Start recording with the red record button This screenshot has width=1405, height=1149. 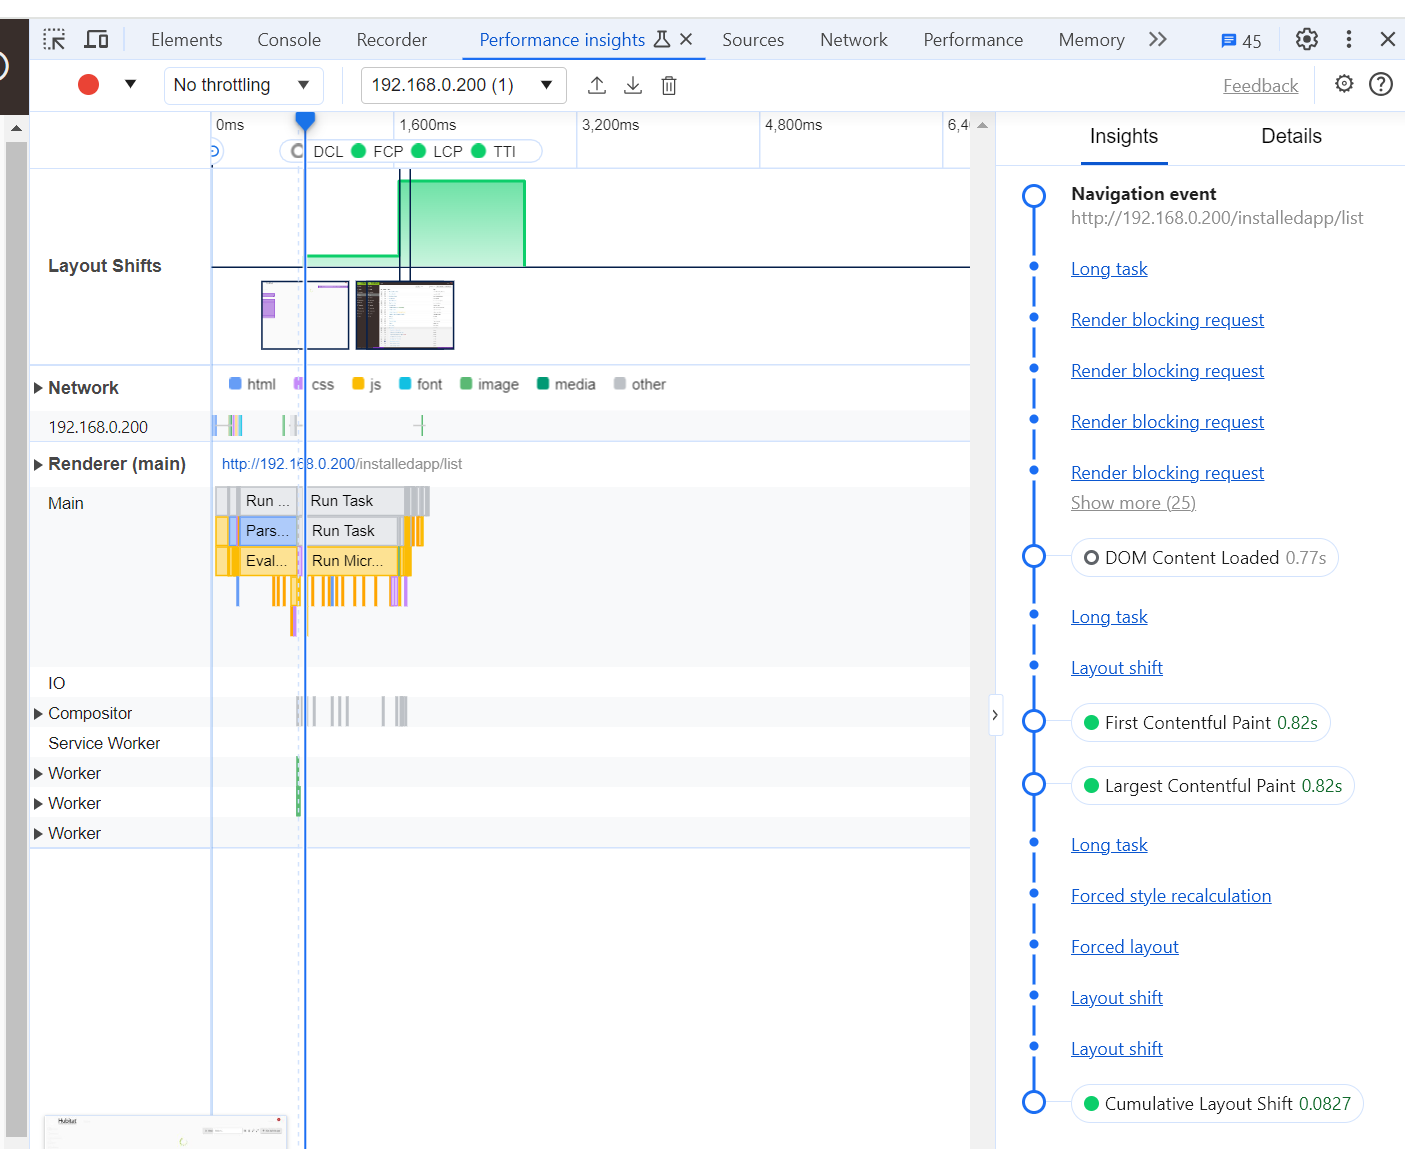pyautogui.click(x=89, y=85)
